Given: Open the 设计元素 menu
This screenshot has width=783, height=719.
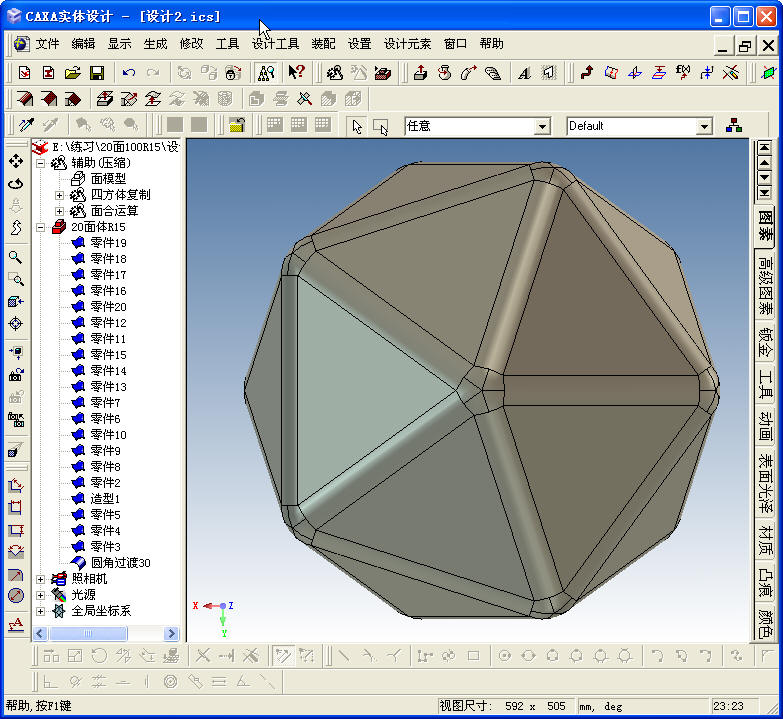Looking at the screenshot, I should click(407, 44).
